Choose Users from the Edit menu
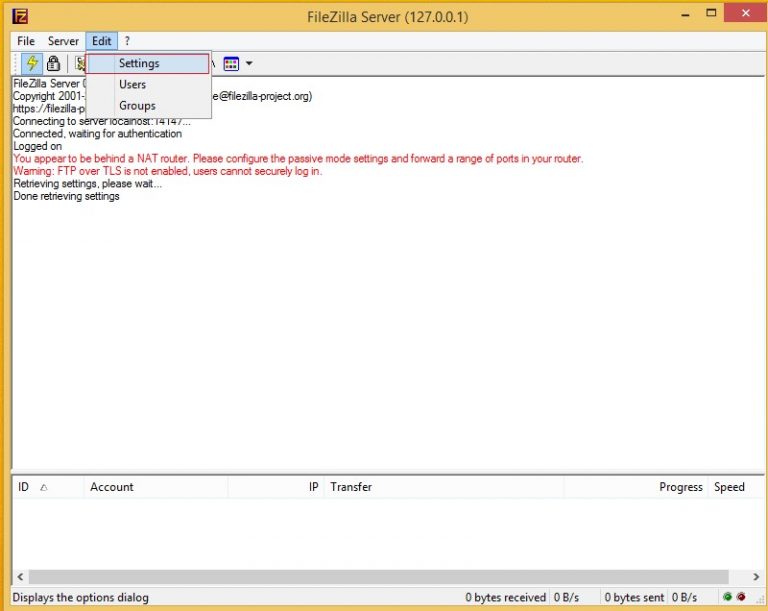This screenshot has height=611, width=768. pyautogui.click(x=132, y=85)
